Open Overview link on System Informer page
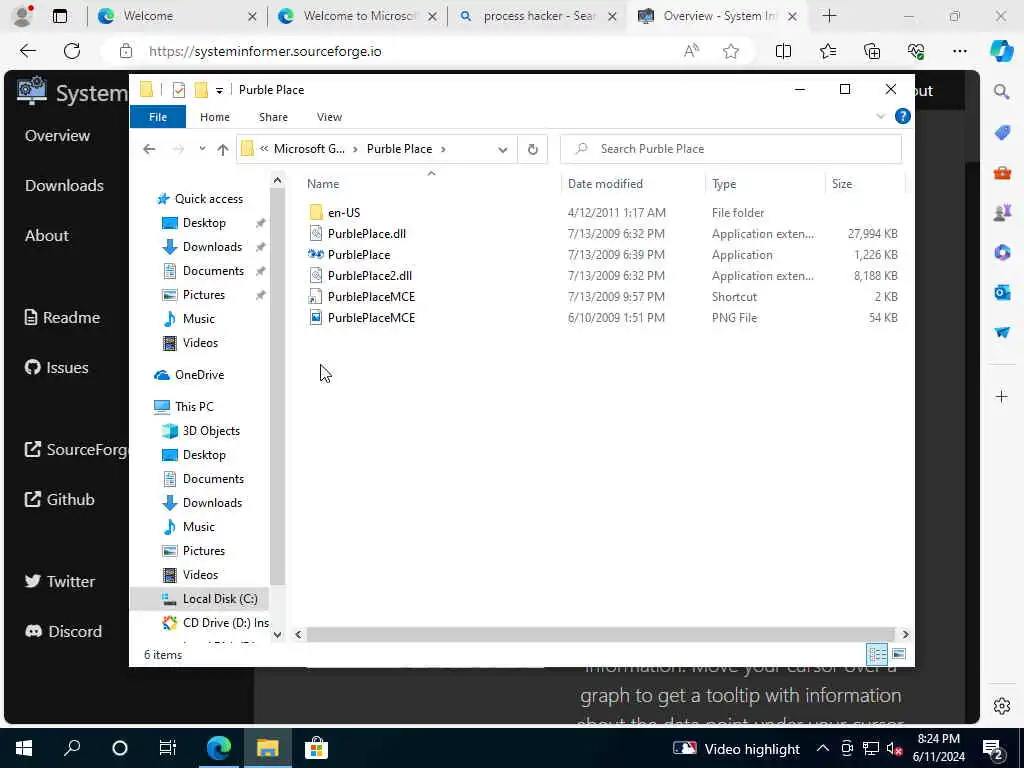This screenshot has width=1024, height=768. pos(57,136)
